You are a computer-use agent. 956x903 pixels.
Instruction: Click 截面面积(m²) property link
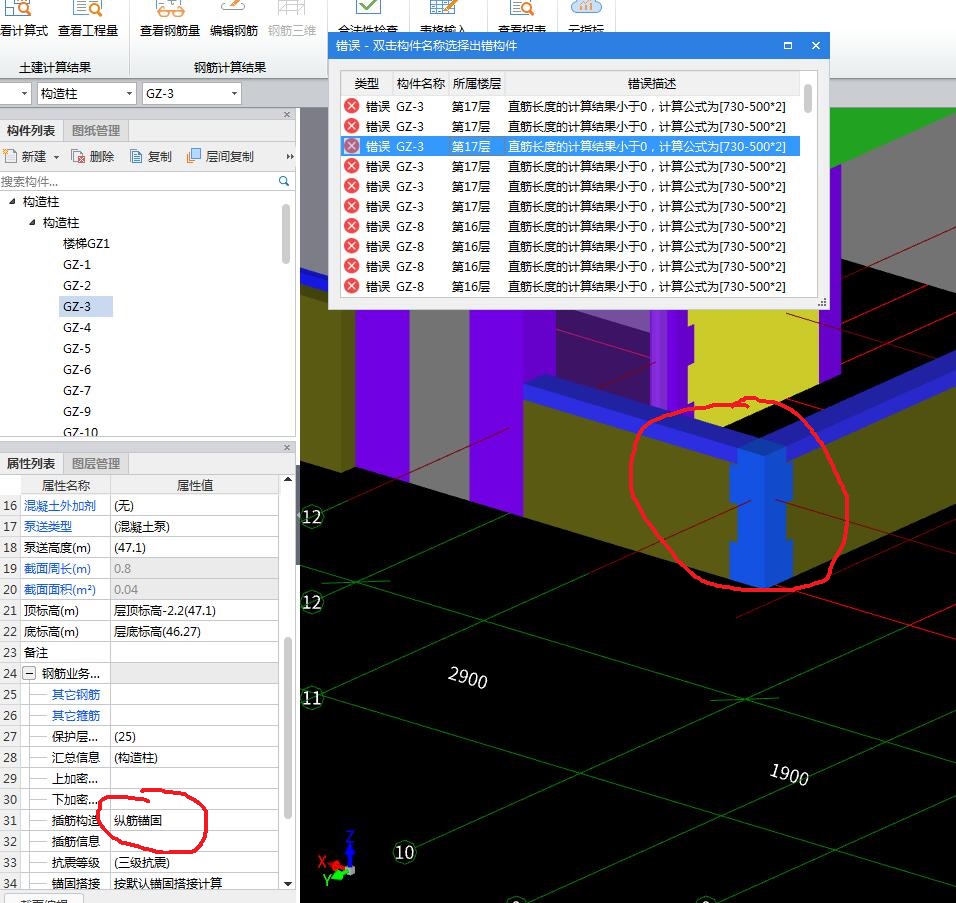tap(60, 590)
